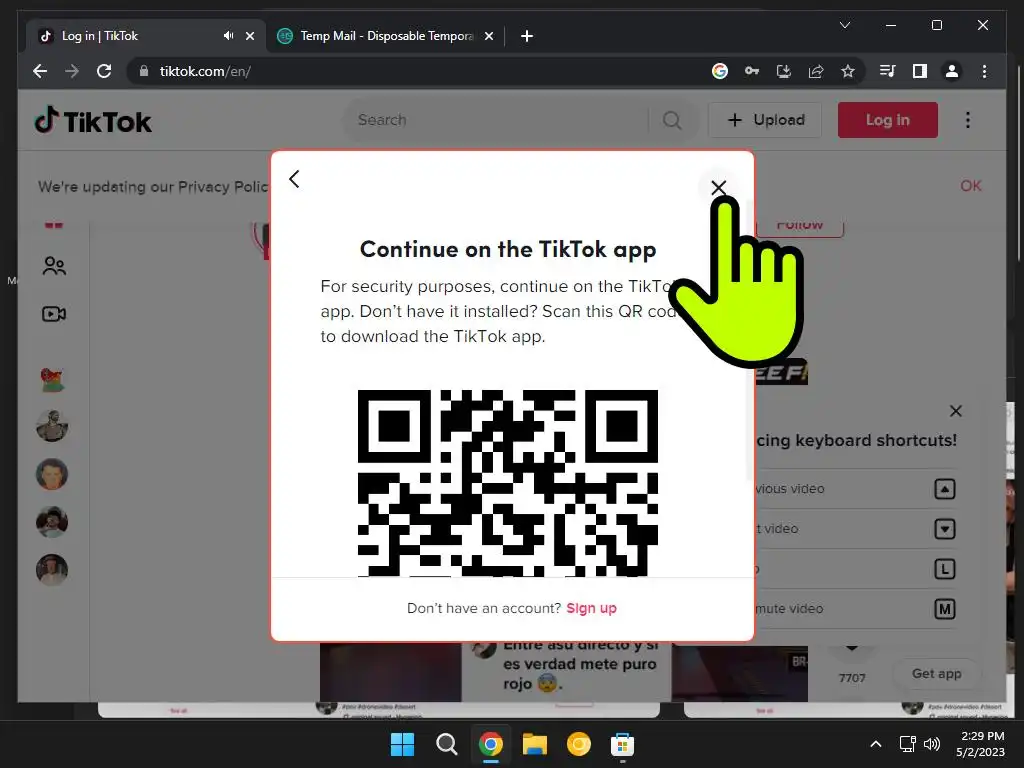Screen dimensions: 1024x768
Task: Open the saved passwords key icon
Action: coord(752,71)
